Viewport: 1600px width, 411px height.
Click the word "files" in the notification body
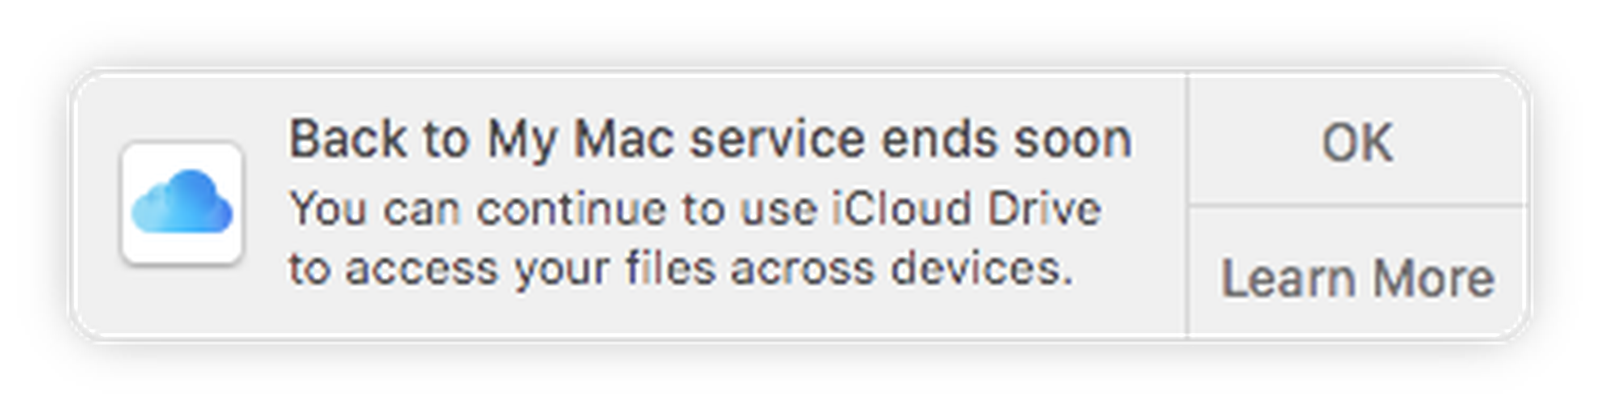click(672, 268)
